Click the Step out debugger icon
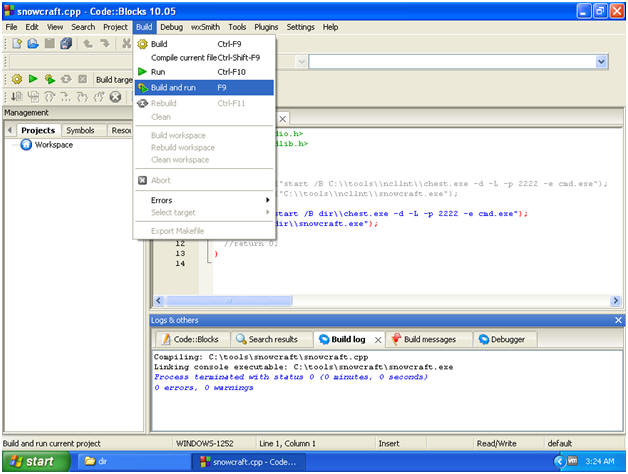The height and width of the screenshot is (474, 628). (82, 97)
